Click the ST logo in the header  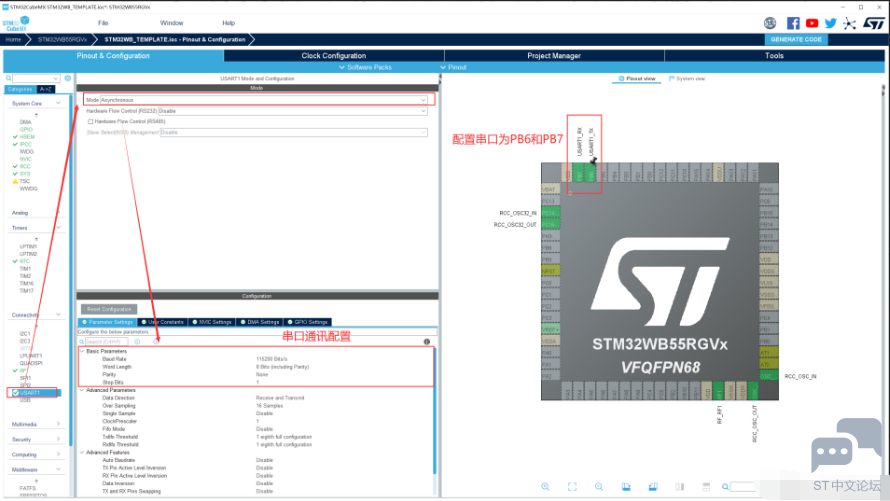[x=874, y=23]
